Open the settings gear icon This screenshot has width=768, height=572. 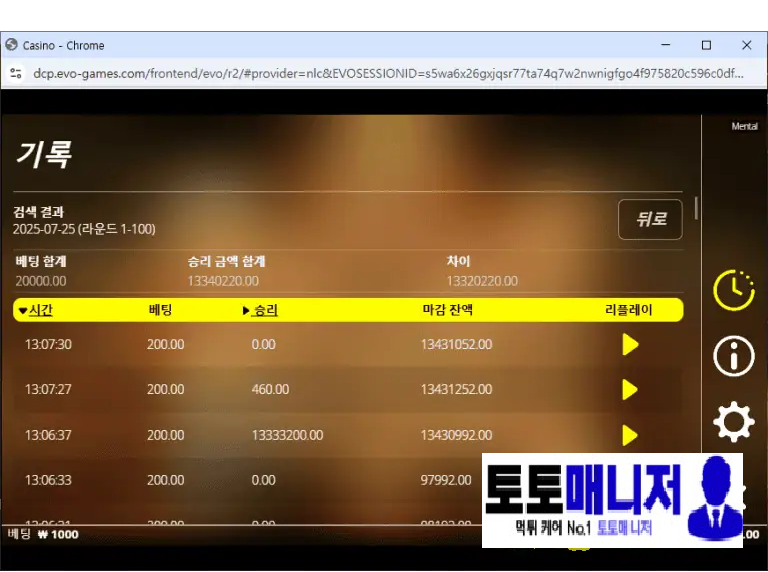(733, 423)
